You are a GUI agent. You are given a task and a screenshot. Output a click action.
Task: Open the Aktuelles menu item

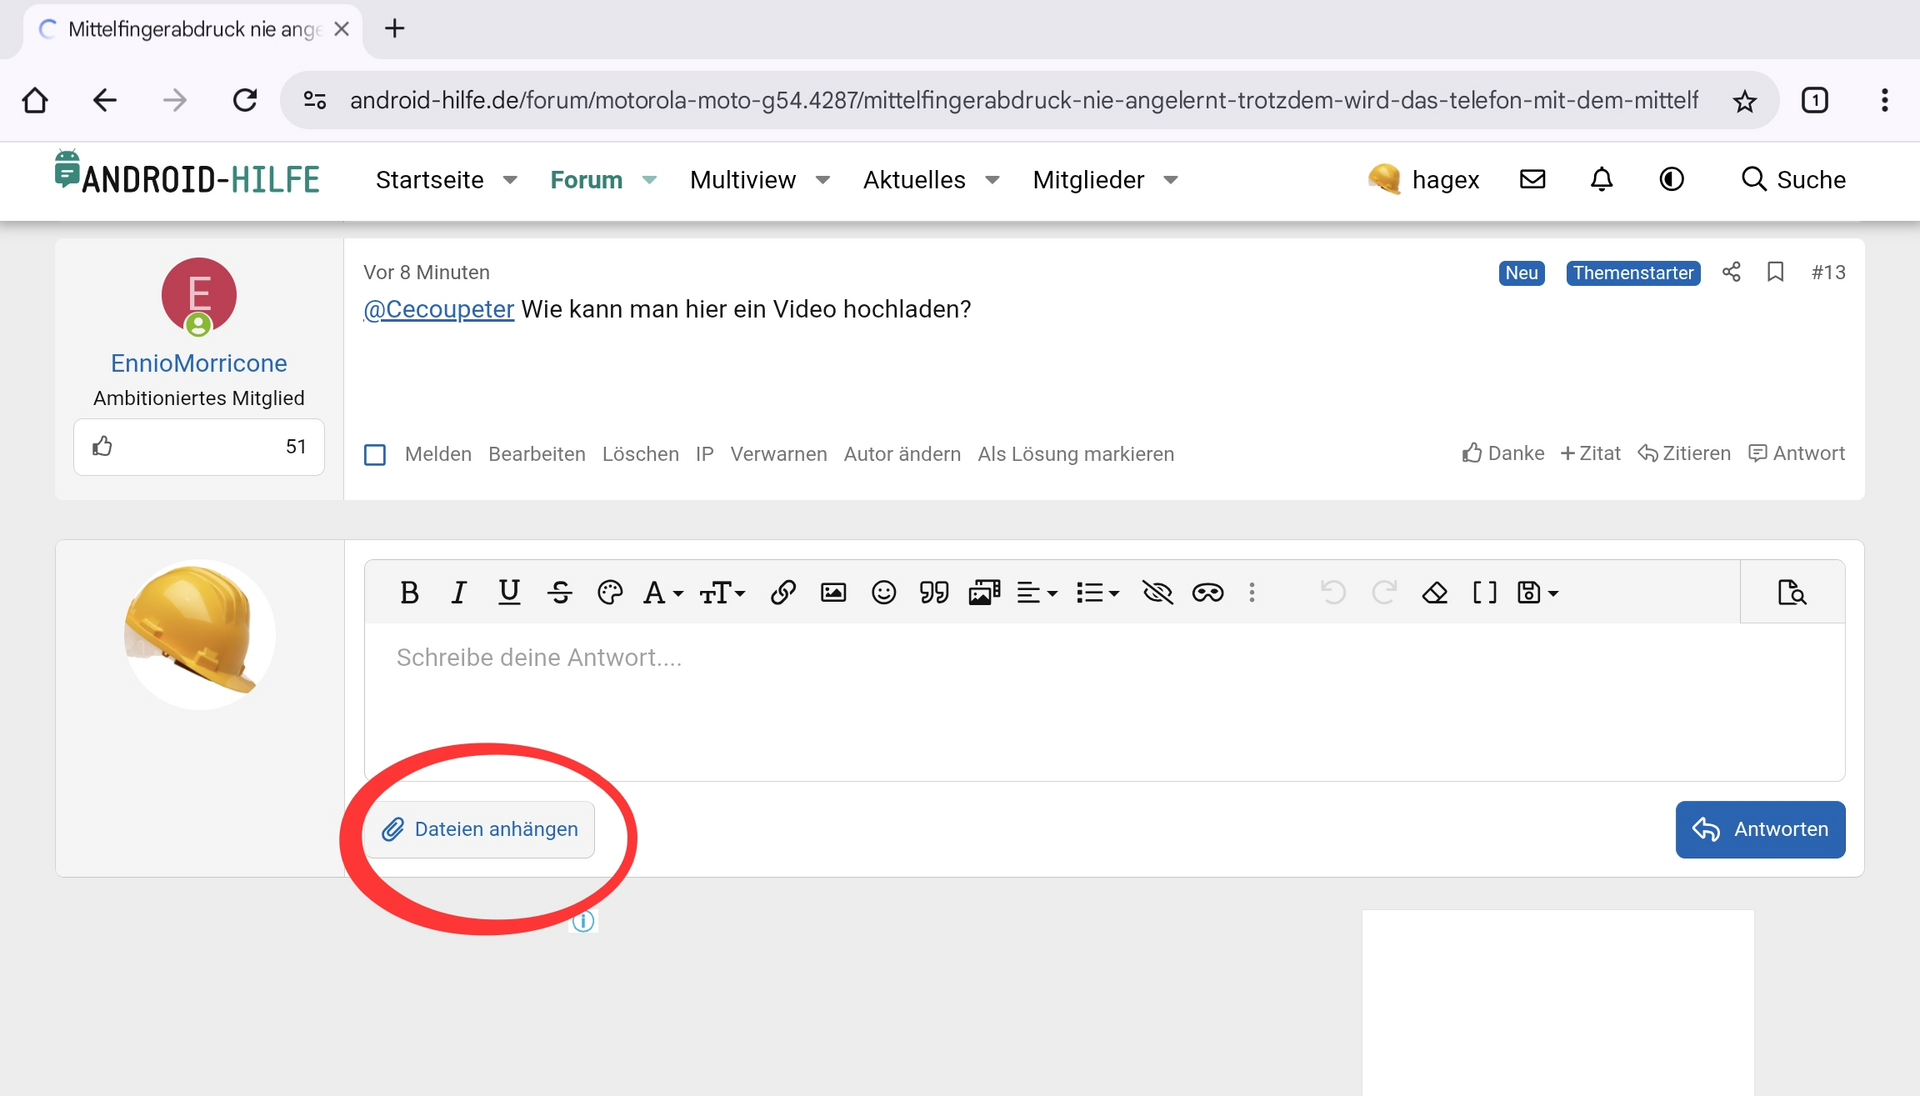coord(914,180)
